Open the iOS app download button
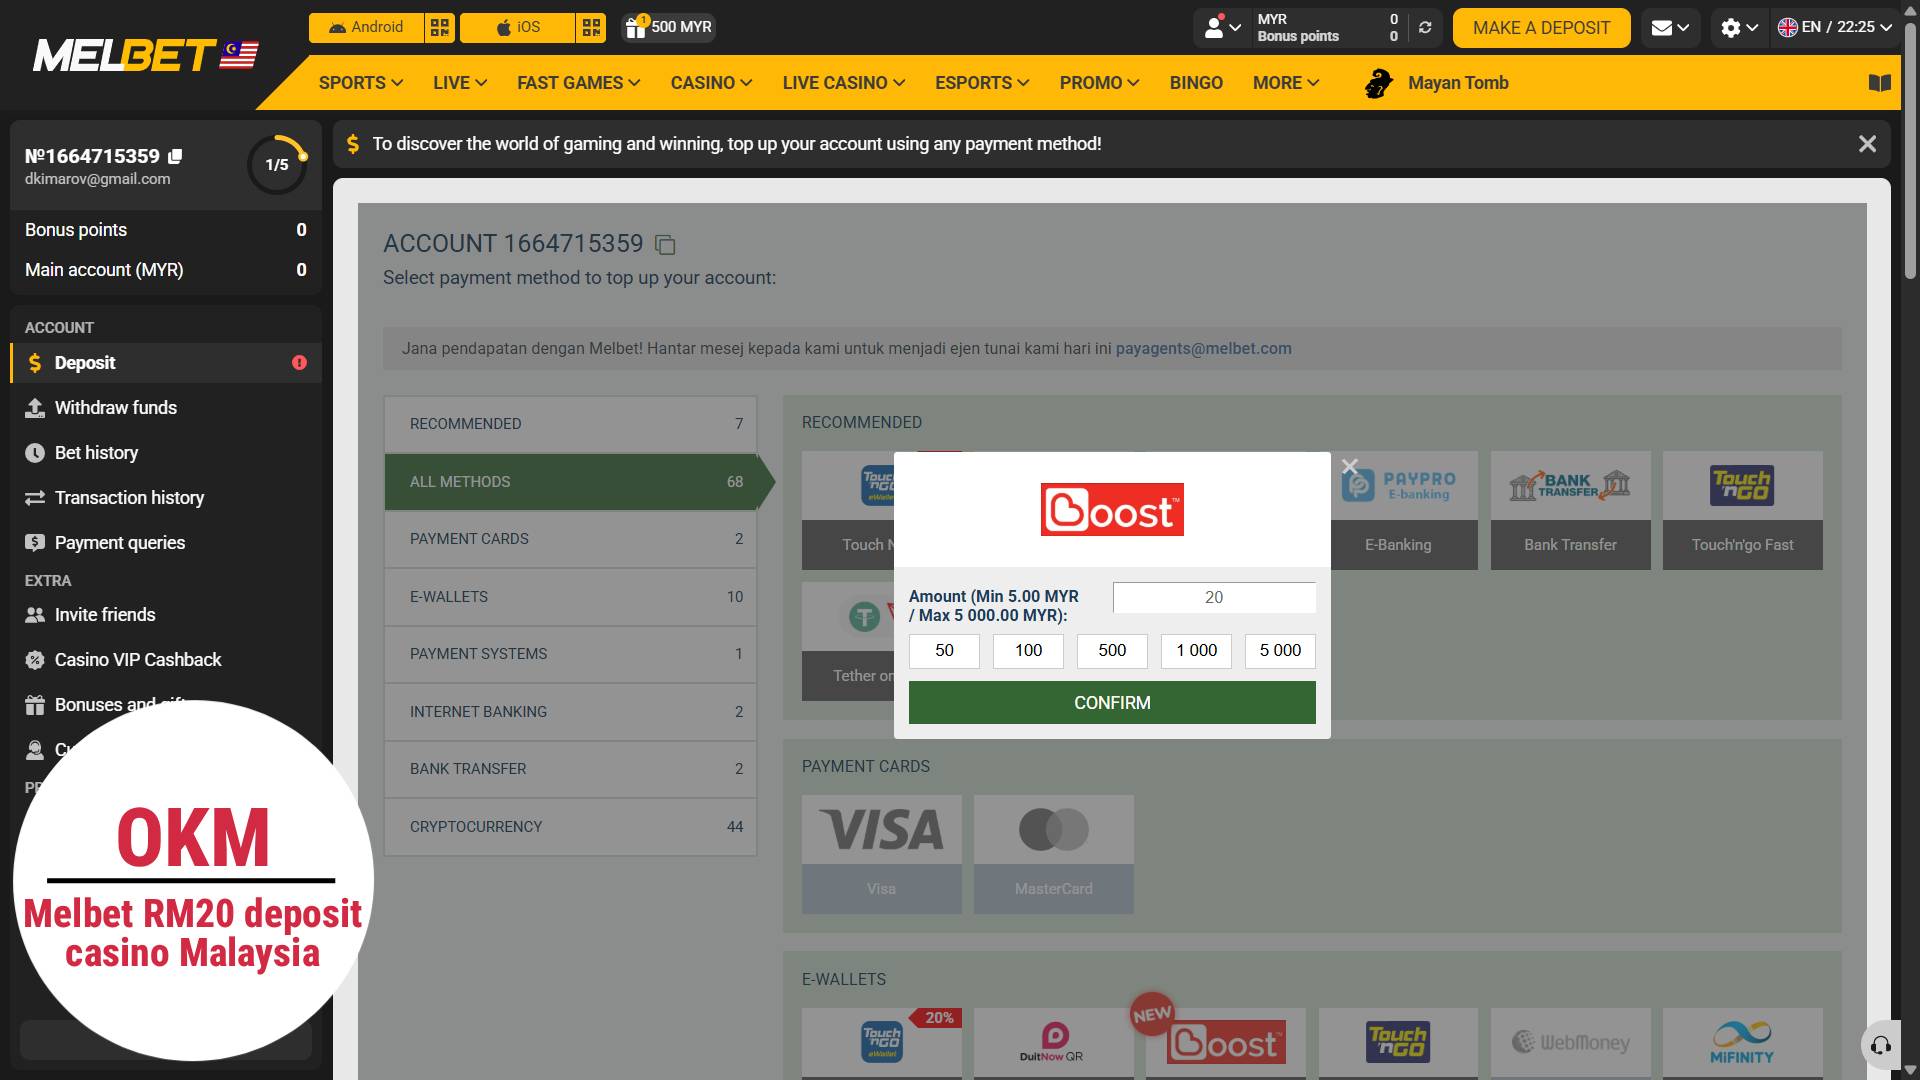1920x1080 pixels. point(518,27)
